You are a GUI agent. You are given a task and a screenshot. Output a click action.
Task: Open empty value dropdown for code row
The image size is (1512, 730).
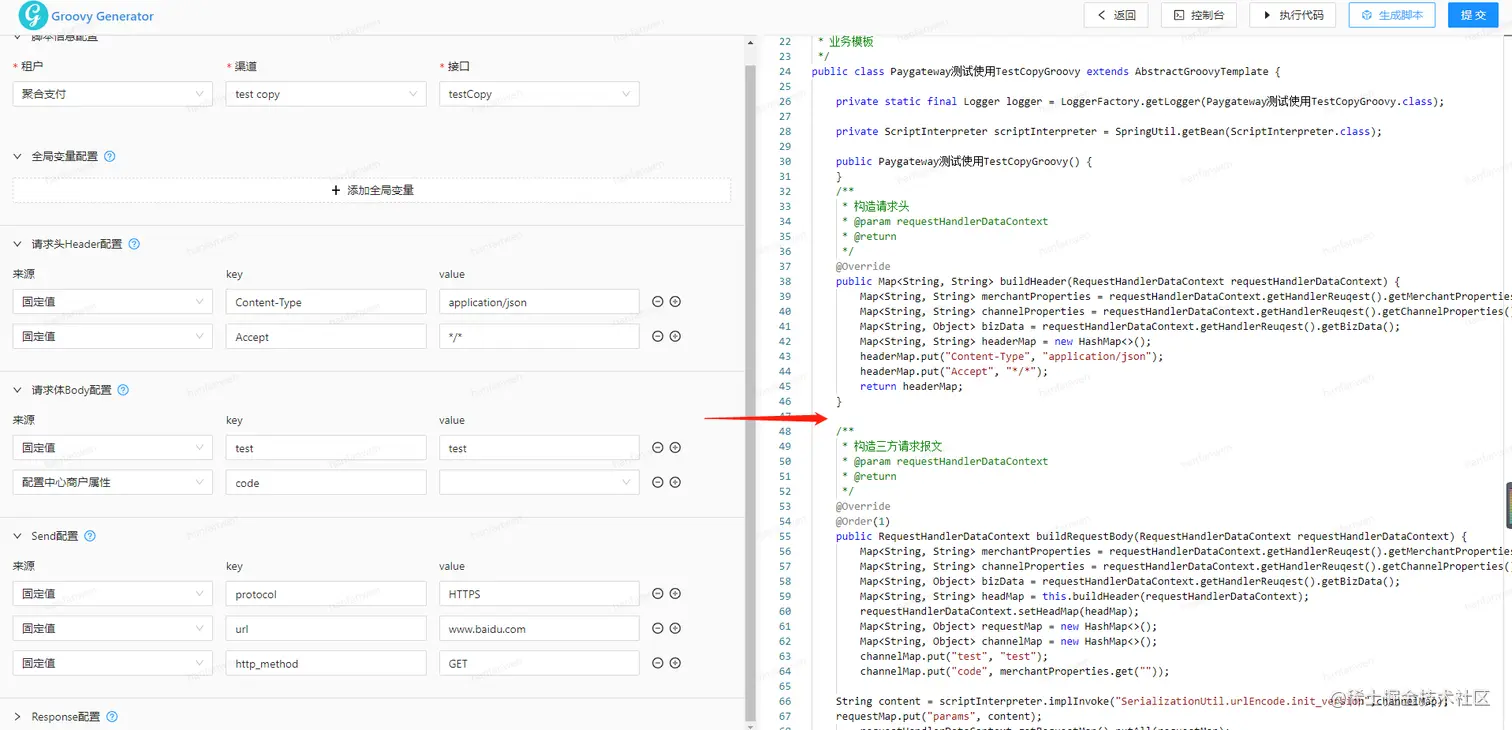click(x=539, y=482)
